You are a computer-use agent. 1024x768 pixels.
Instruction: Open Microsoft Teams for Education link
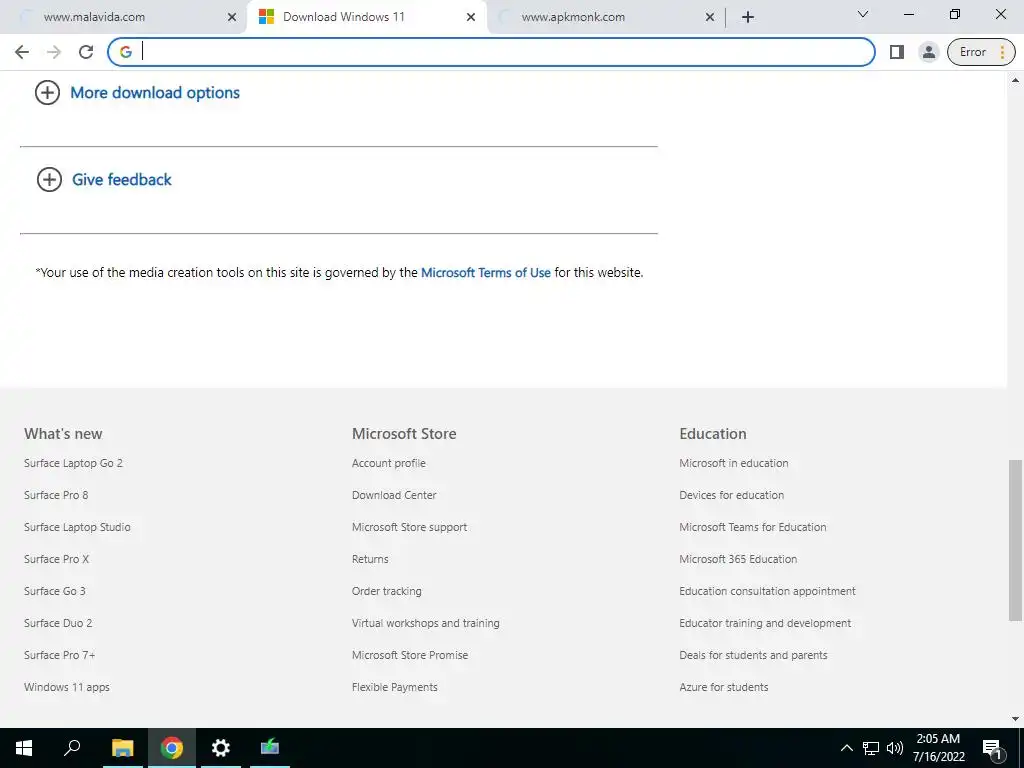click(x=752, y=527)
